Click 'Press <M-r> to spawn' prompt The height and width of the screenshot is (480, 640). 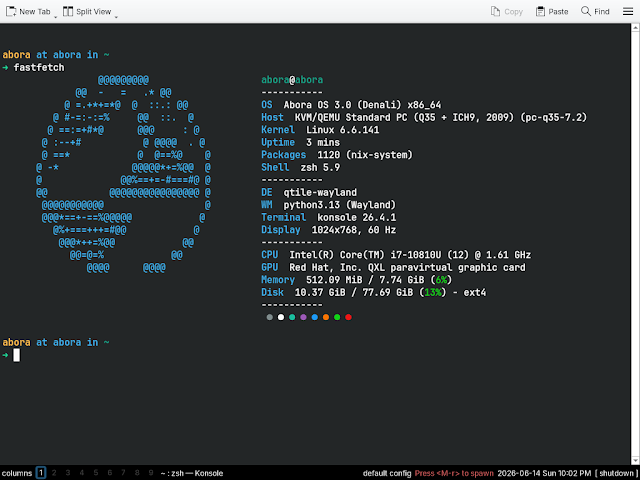pyautogui.click(x=454, y=473)
